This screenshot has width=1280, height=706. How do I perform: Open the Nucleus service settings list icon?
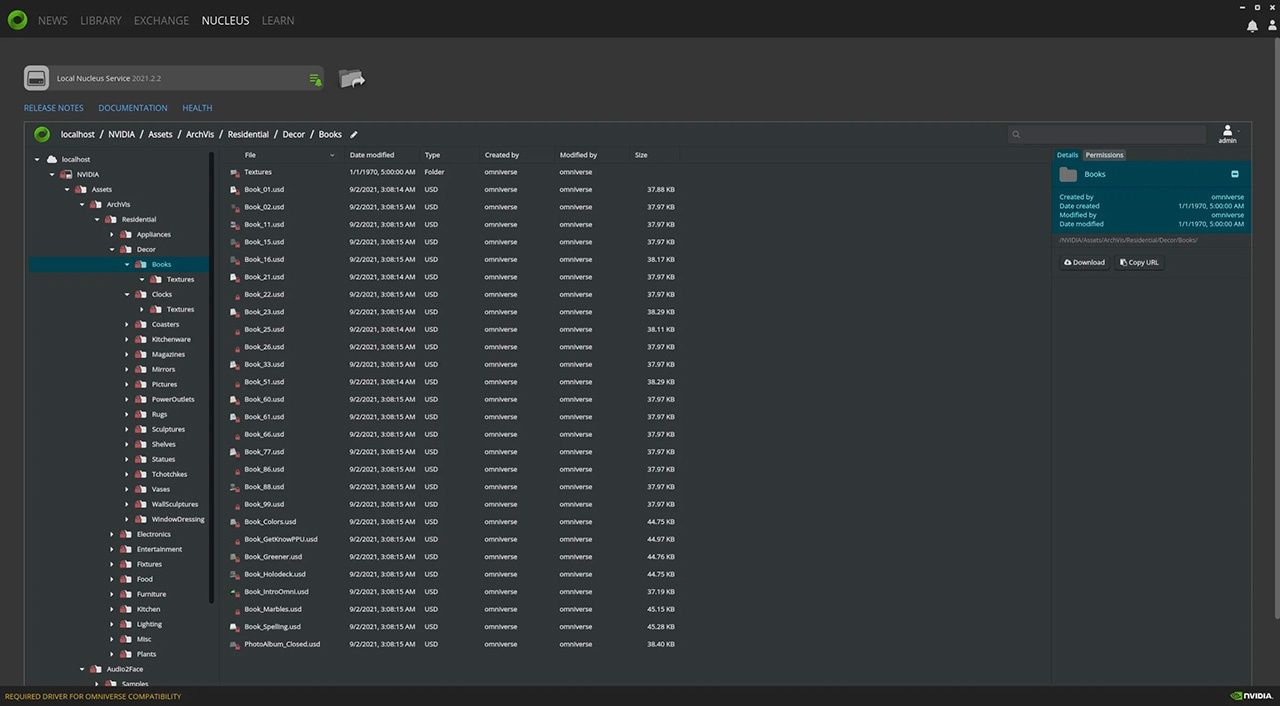pos(315,79)
